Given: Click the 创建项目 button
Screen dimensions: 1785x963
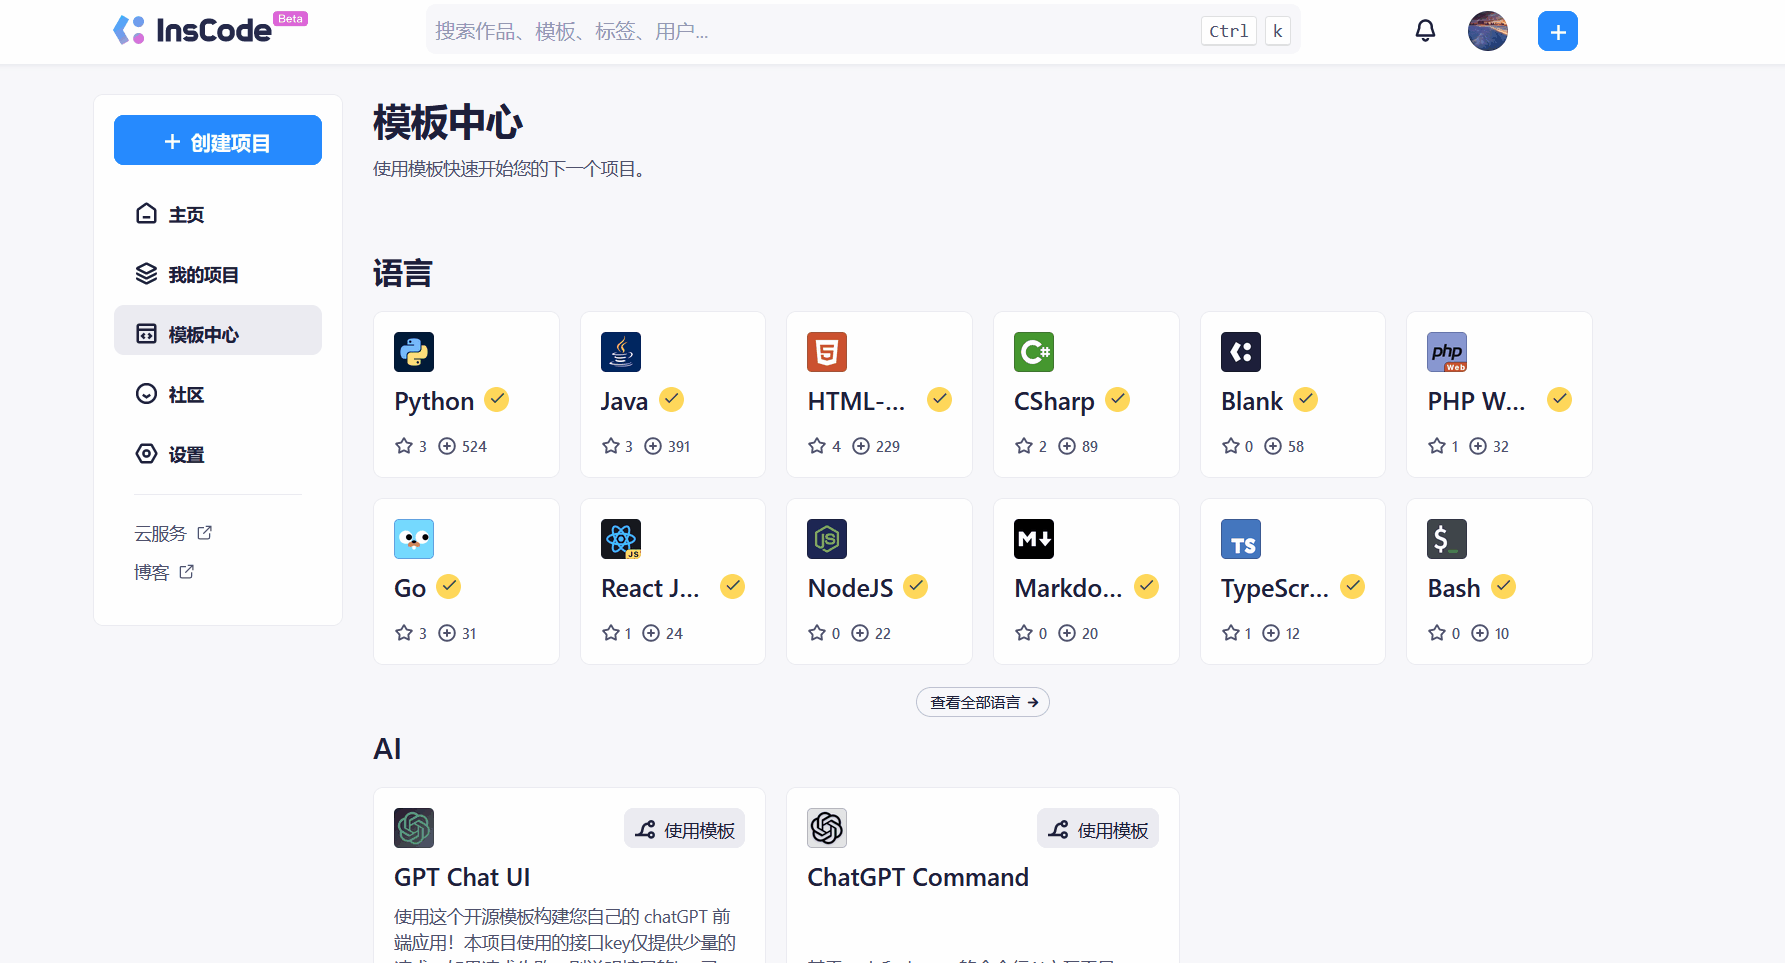Looking at the screenshot, I should pos(218,140).
